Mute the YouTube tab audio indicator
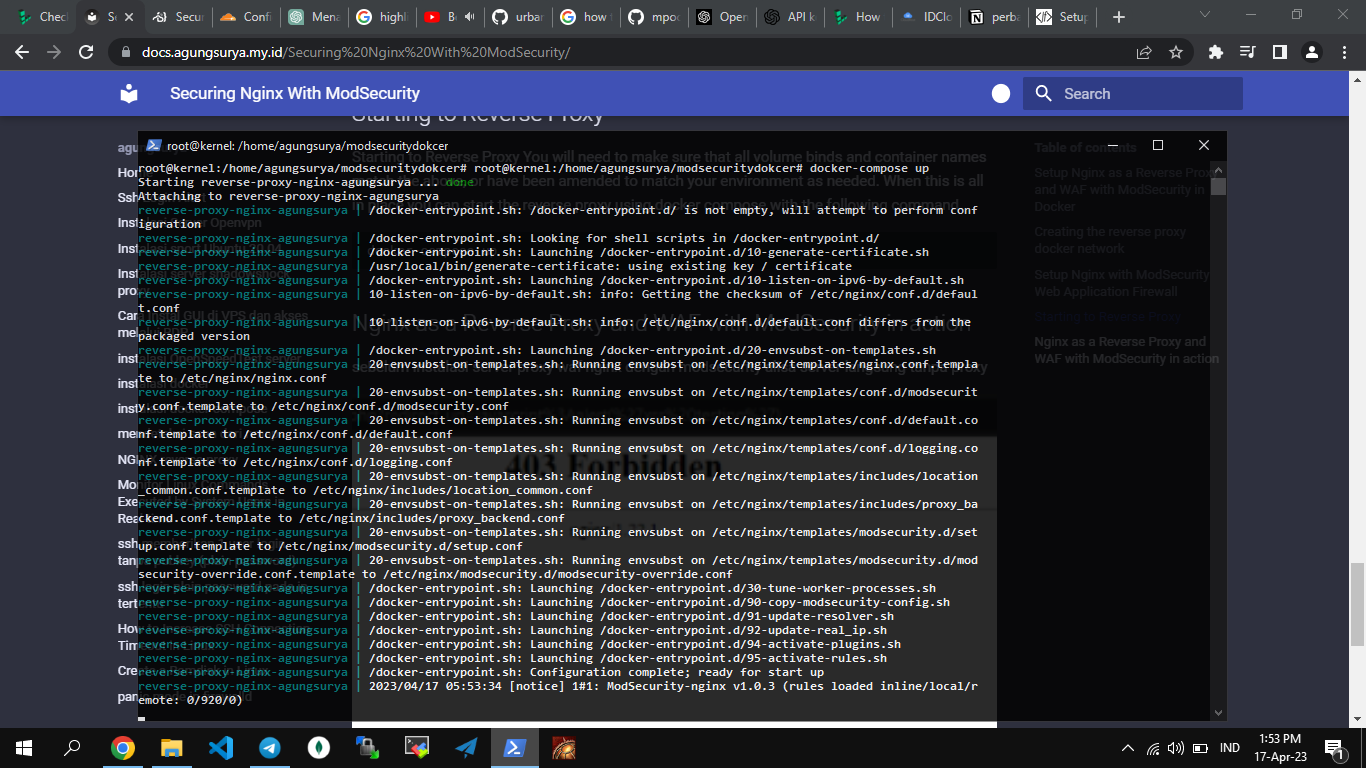 click(x=469, y=17)
